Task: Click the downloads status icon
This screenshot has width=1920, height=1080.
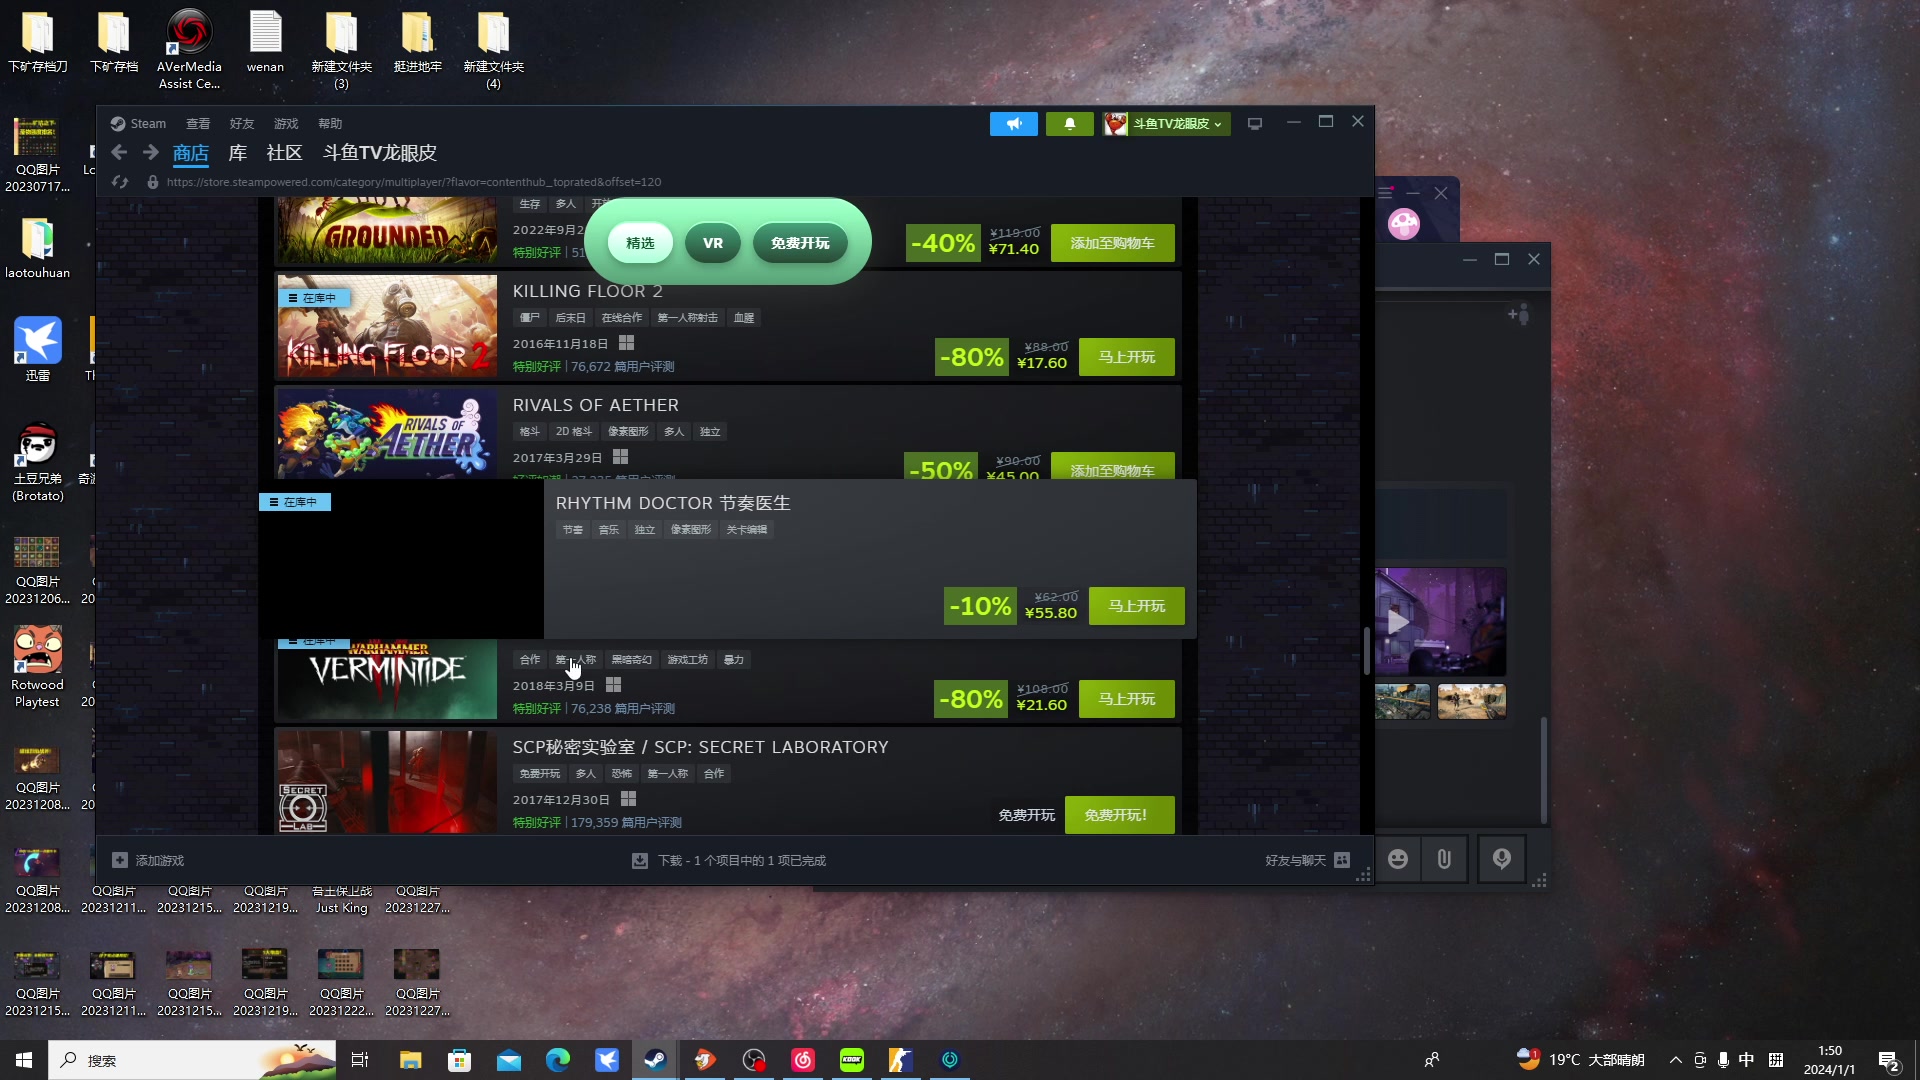Action: [x=640, y=861]
